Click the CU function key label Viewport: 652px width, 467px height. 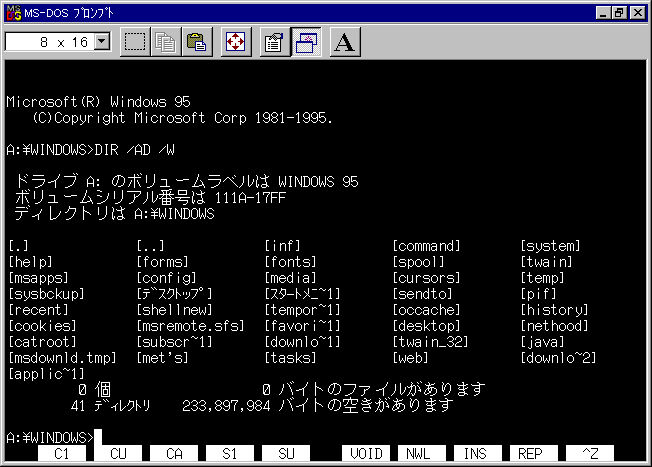(x=118, y=453)
